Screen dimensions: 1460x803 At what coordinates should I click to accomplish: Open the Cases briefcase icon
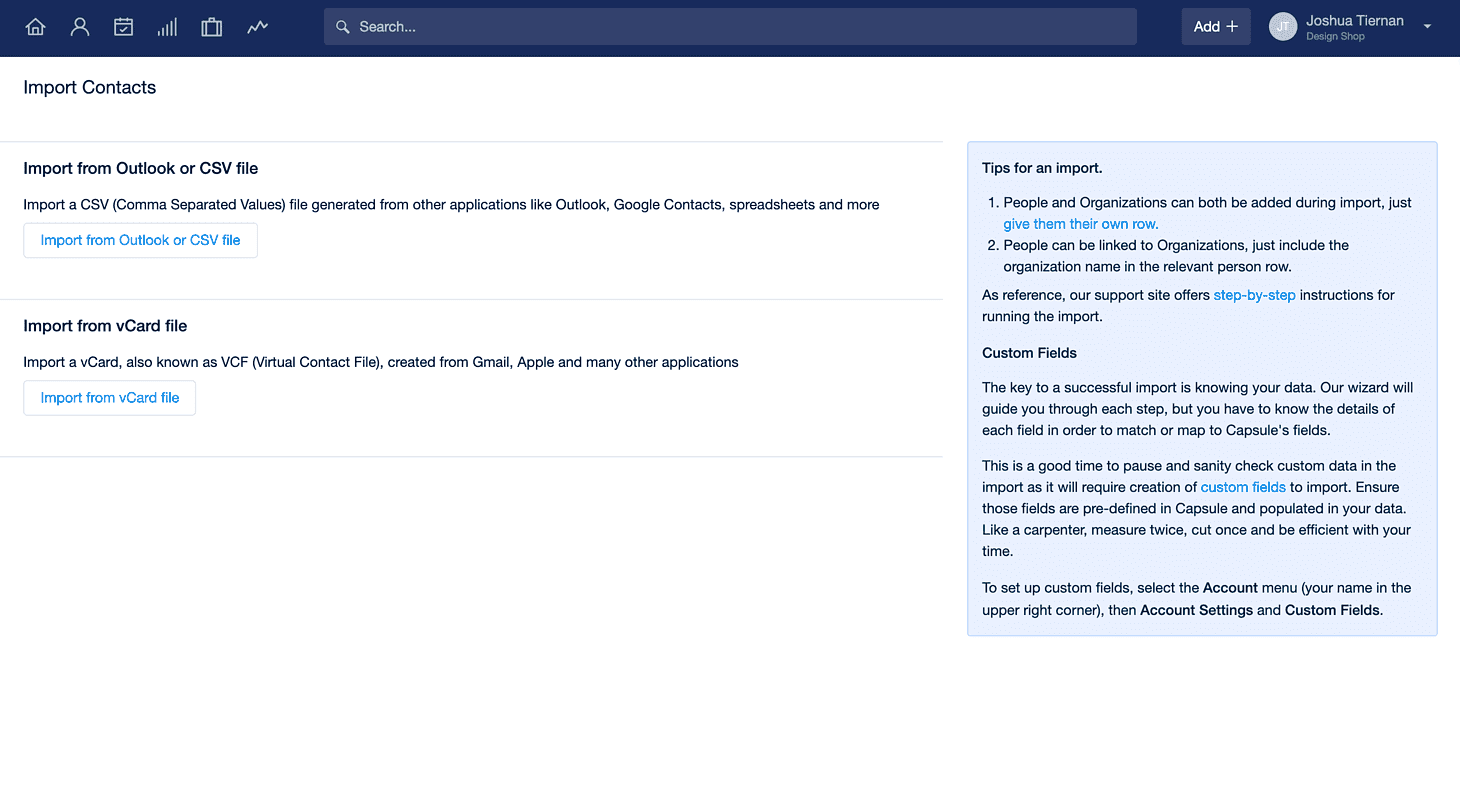(x=211, y=27)
